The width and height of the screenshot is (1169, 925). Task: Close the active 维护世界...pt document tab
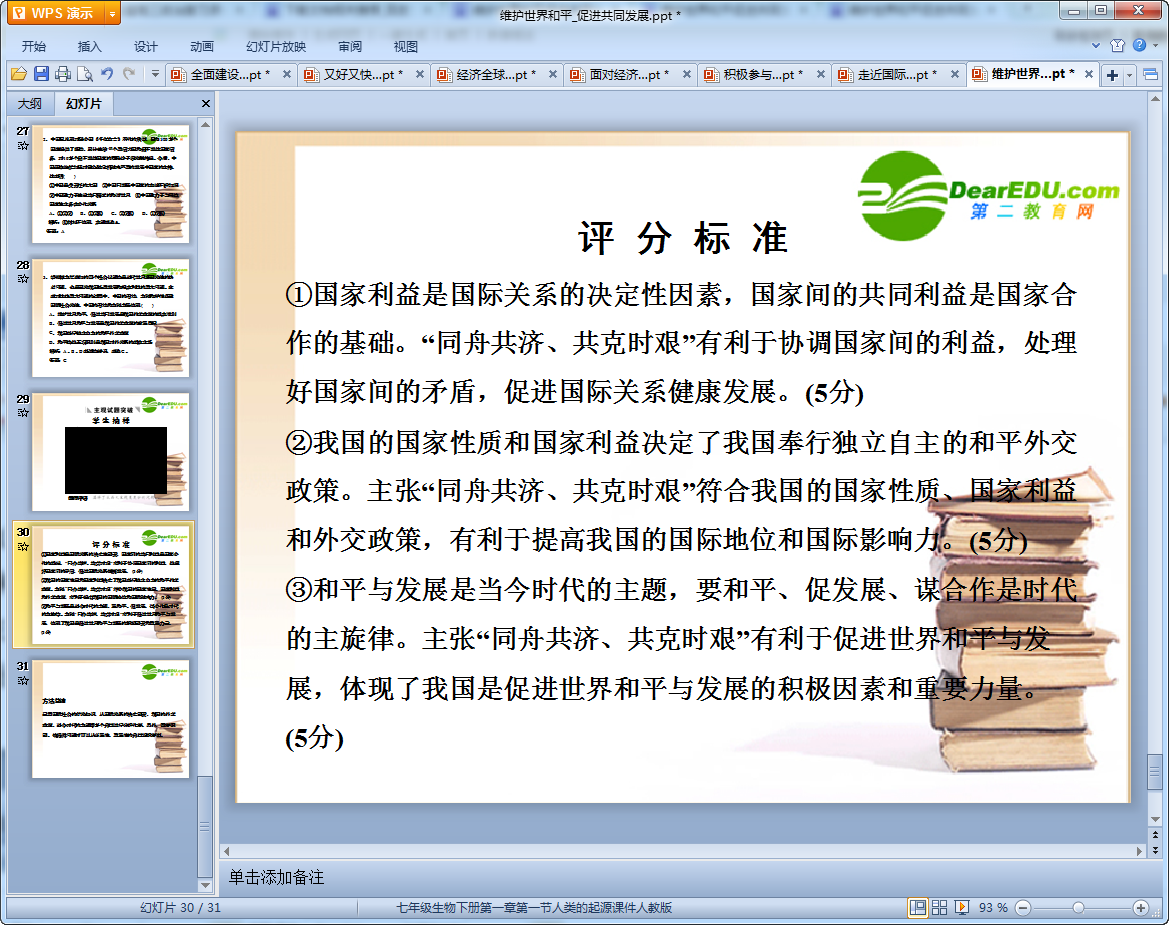(1088, 75)
